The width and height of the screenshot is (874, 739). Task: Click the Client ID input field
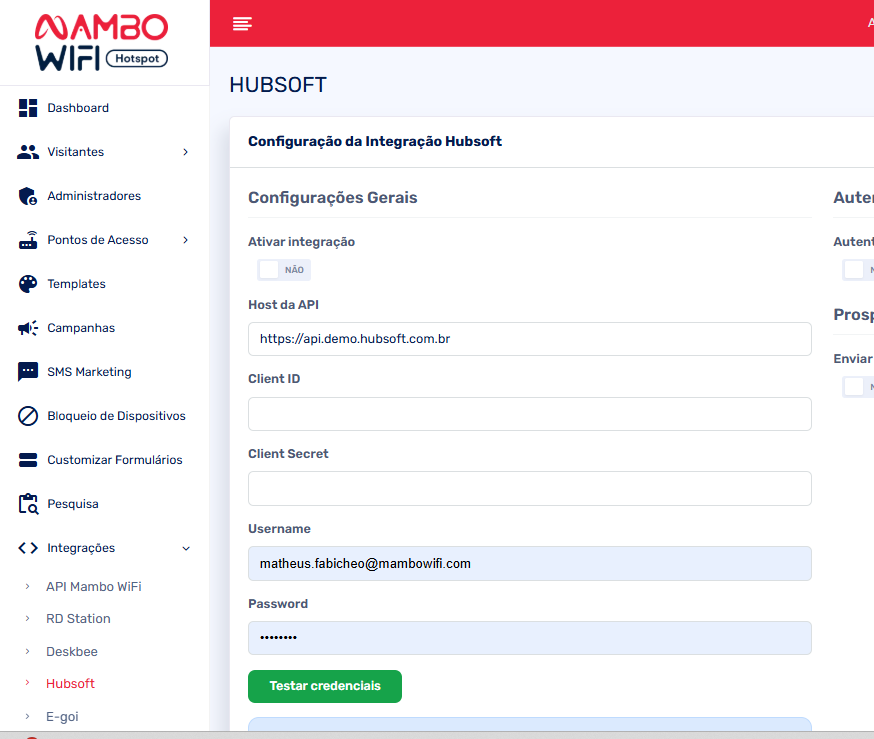pyautogui.click(x=529, y=414)
